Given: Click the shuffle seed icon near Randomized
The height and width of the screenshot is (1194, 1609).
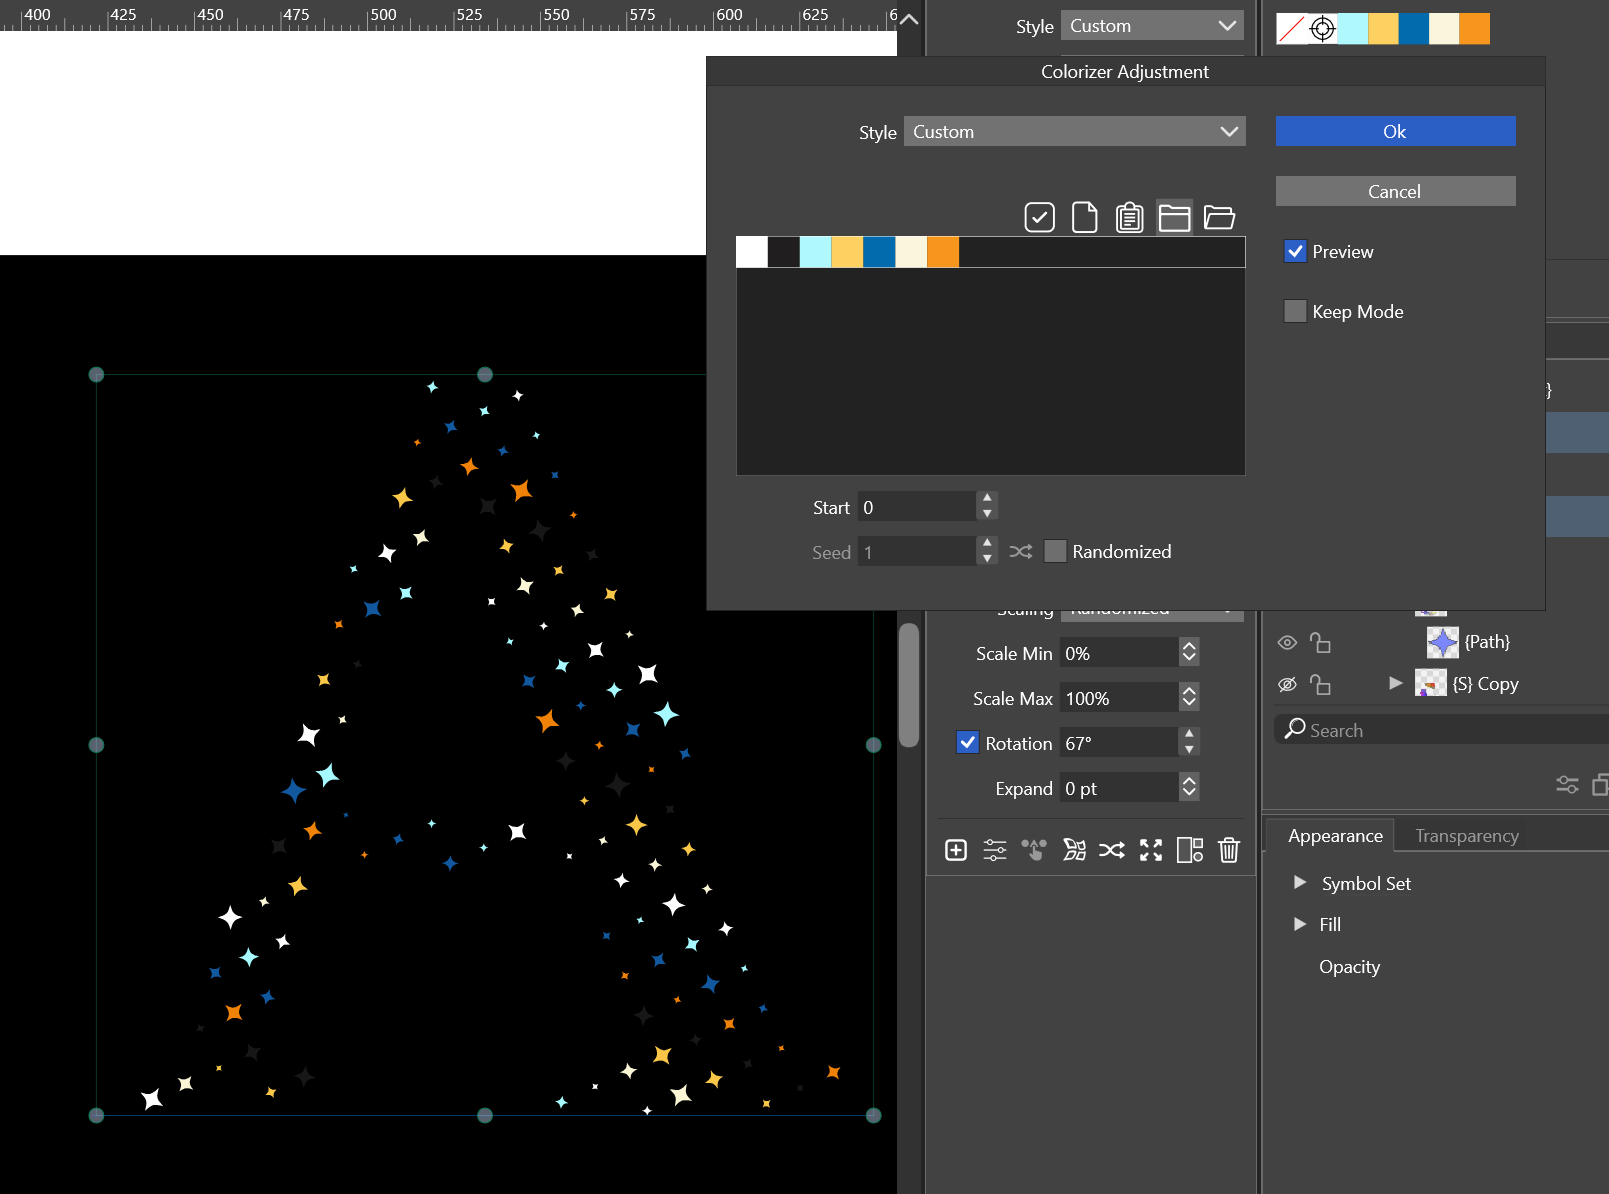Looking at the screenshot, I should (x=1021, y=552).
